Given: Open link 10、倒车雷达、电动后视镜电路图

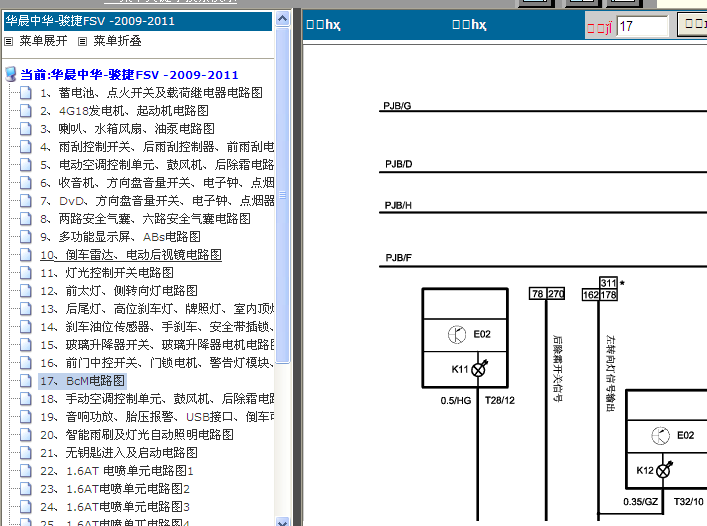Looking at the screenshot, I should click(x=131, y=255).
